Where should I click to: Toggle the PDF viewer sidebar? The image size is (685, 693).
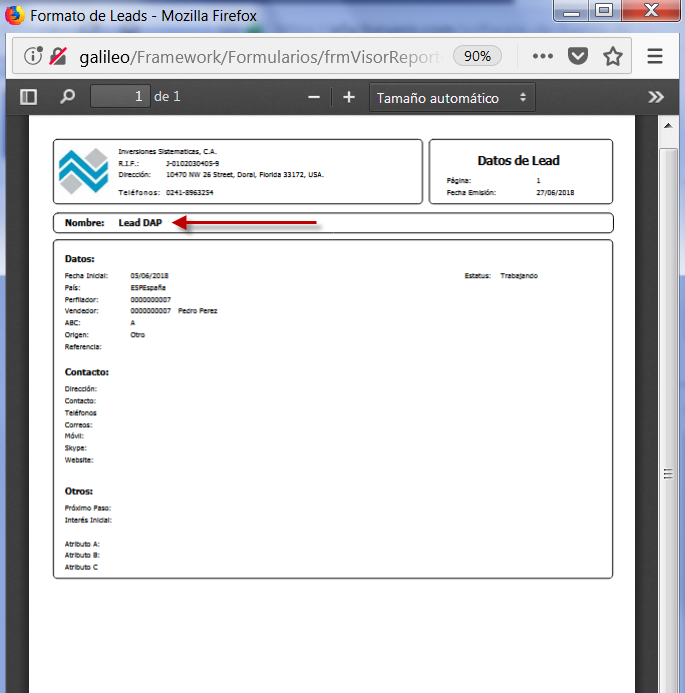[x=29, y=97]
